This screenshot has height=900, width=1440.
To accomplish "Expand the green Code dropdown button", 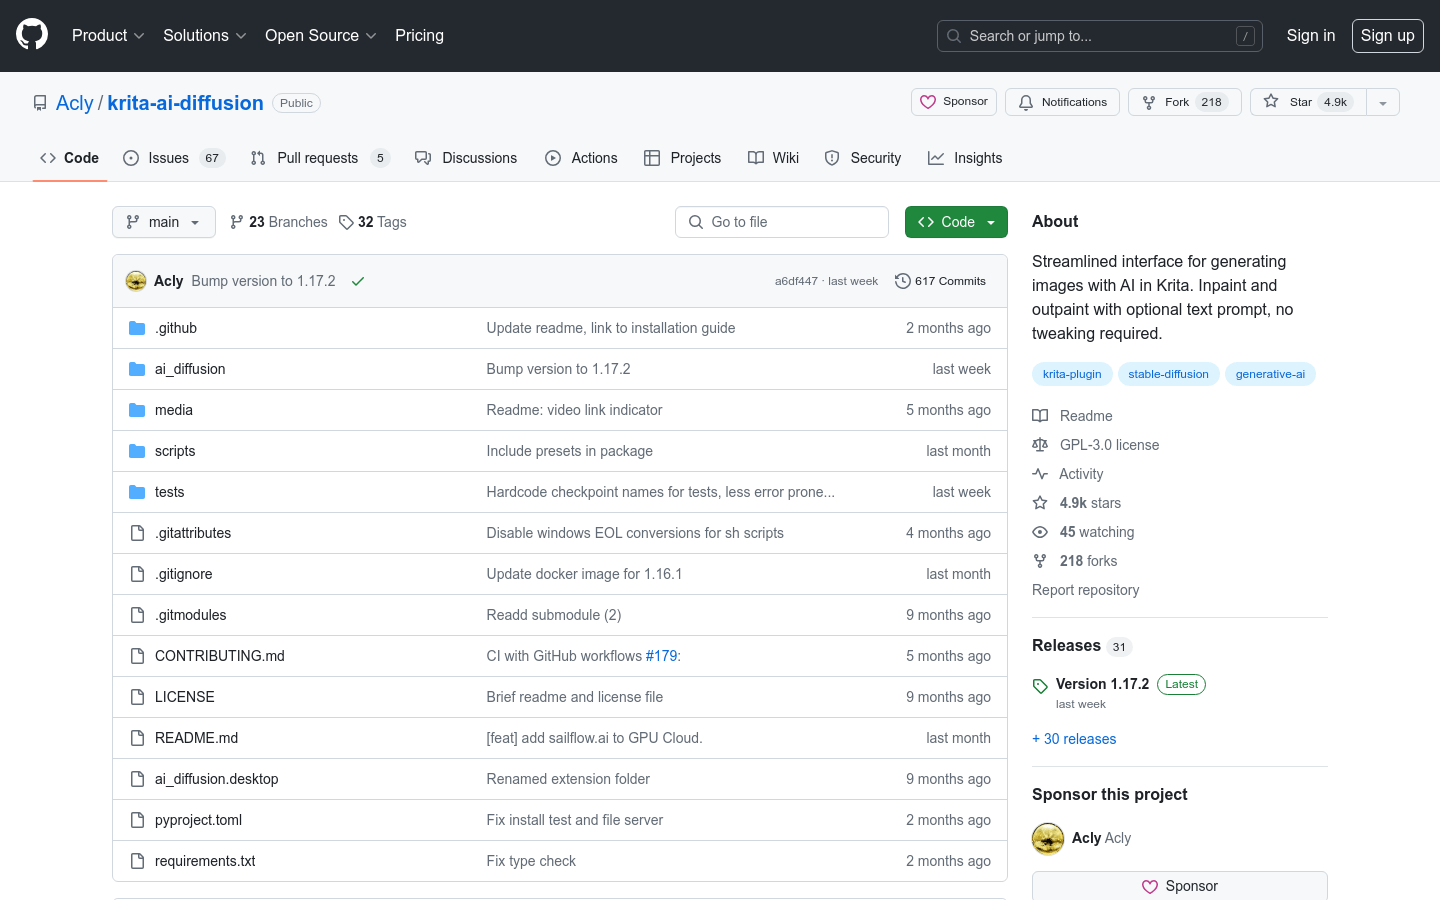I will pyautogui.click(x=956, y=222).
